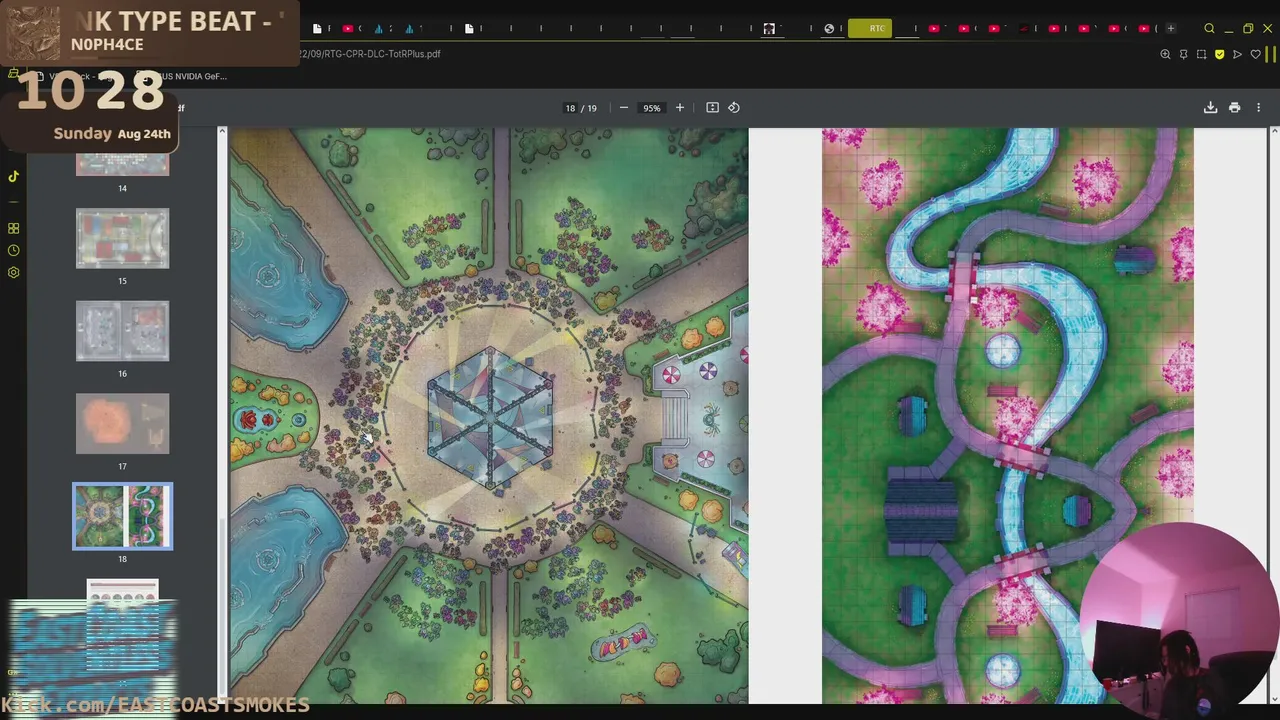
Task: Select page 14 thumbnail
Action: pyautogui.click(x=123, y=165)
